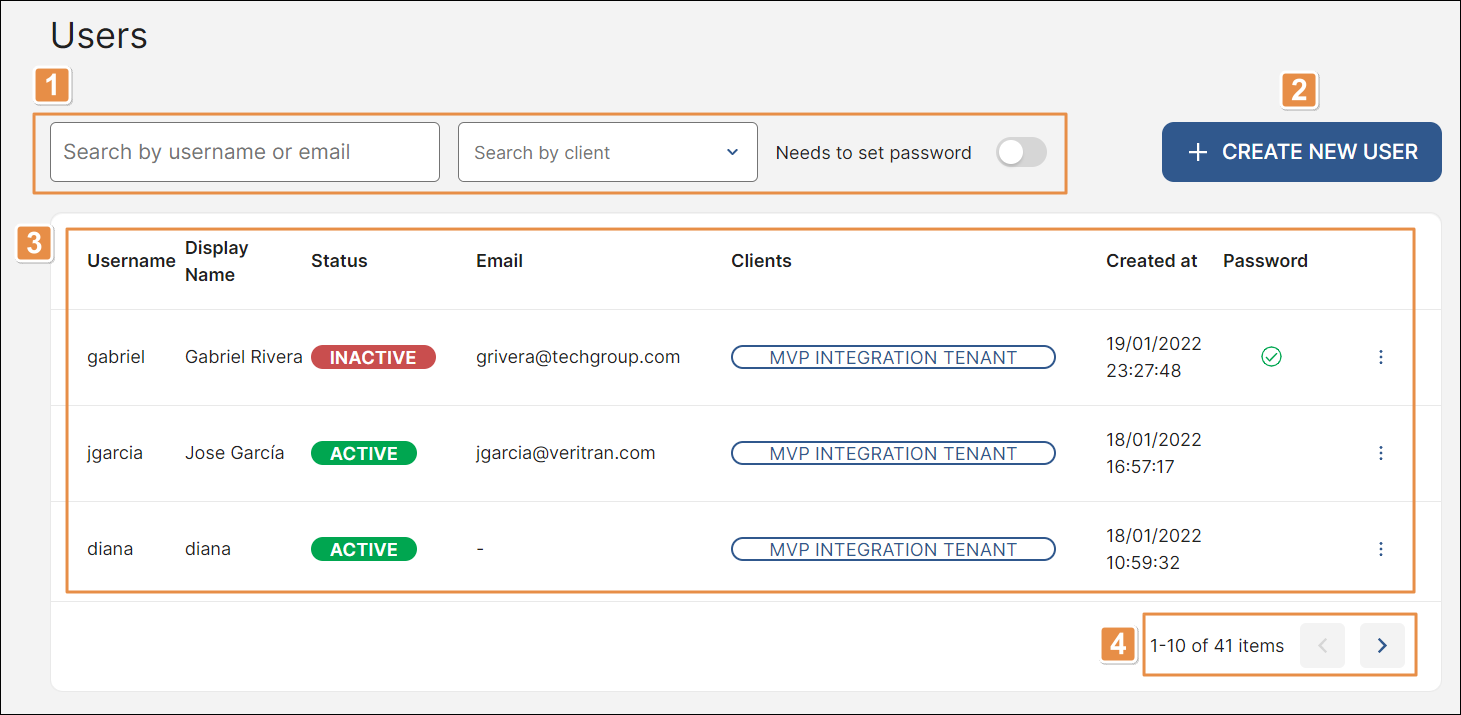Click the Username column header
The height and width of the screenshot is (715, 1461).
(131, 261)
